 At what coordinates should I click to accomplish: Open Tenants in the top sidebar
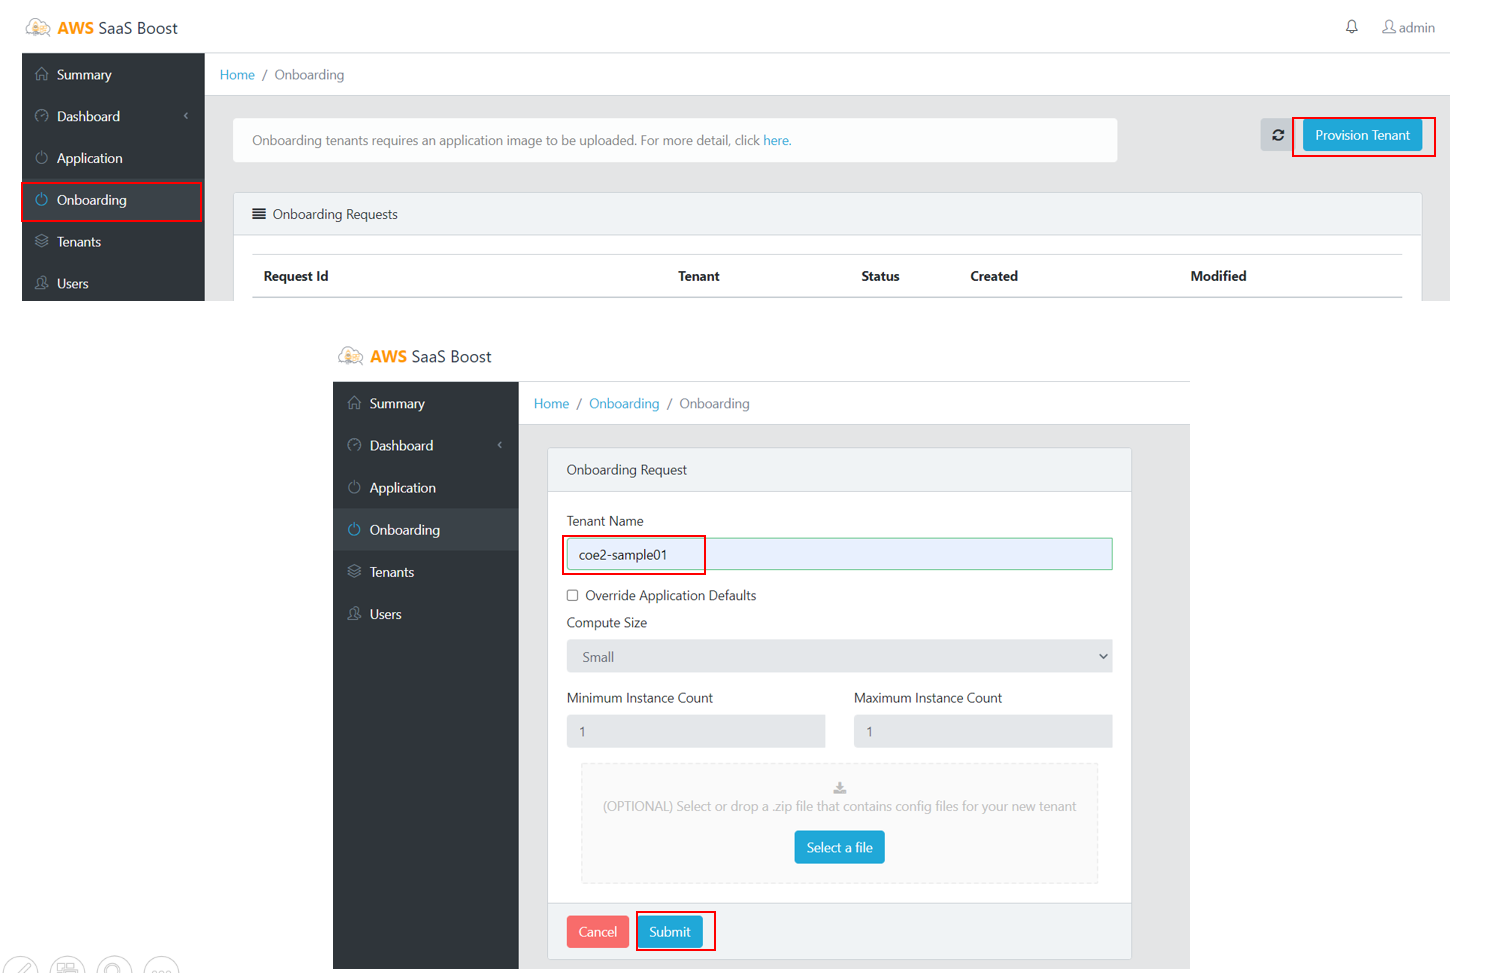point(79,242)
